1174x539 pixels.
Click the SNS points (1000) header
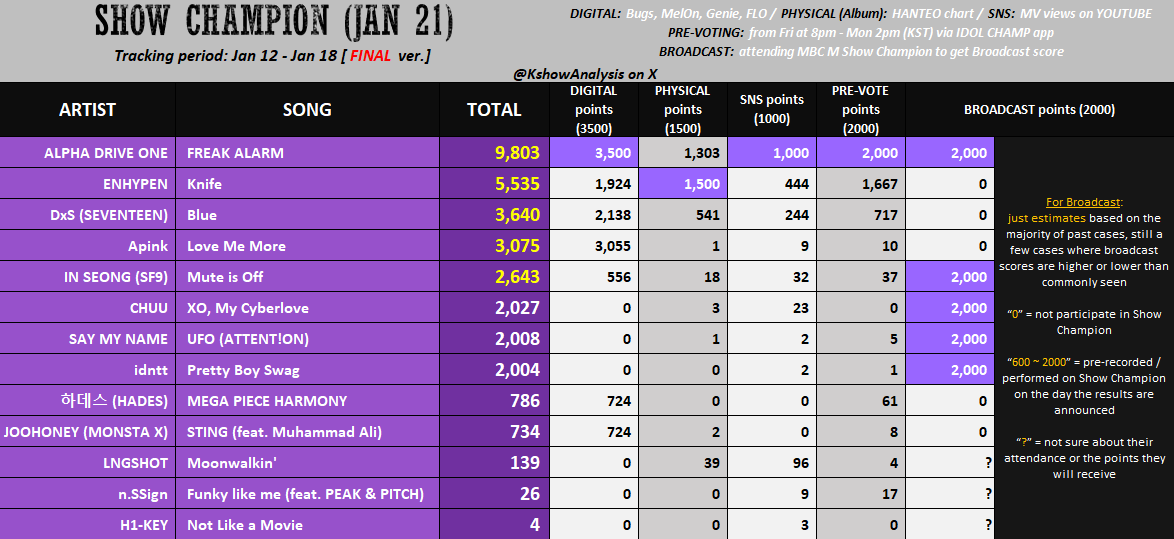[x=771, y=109]
